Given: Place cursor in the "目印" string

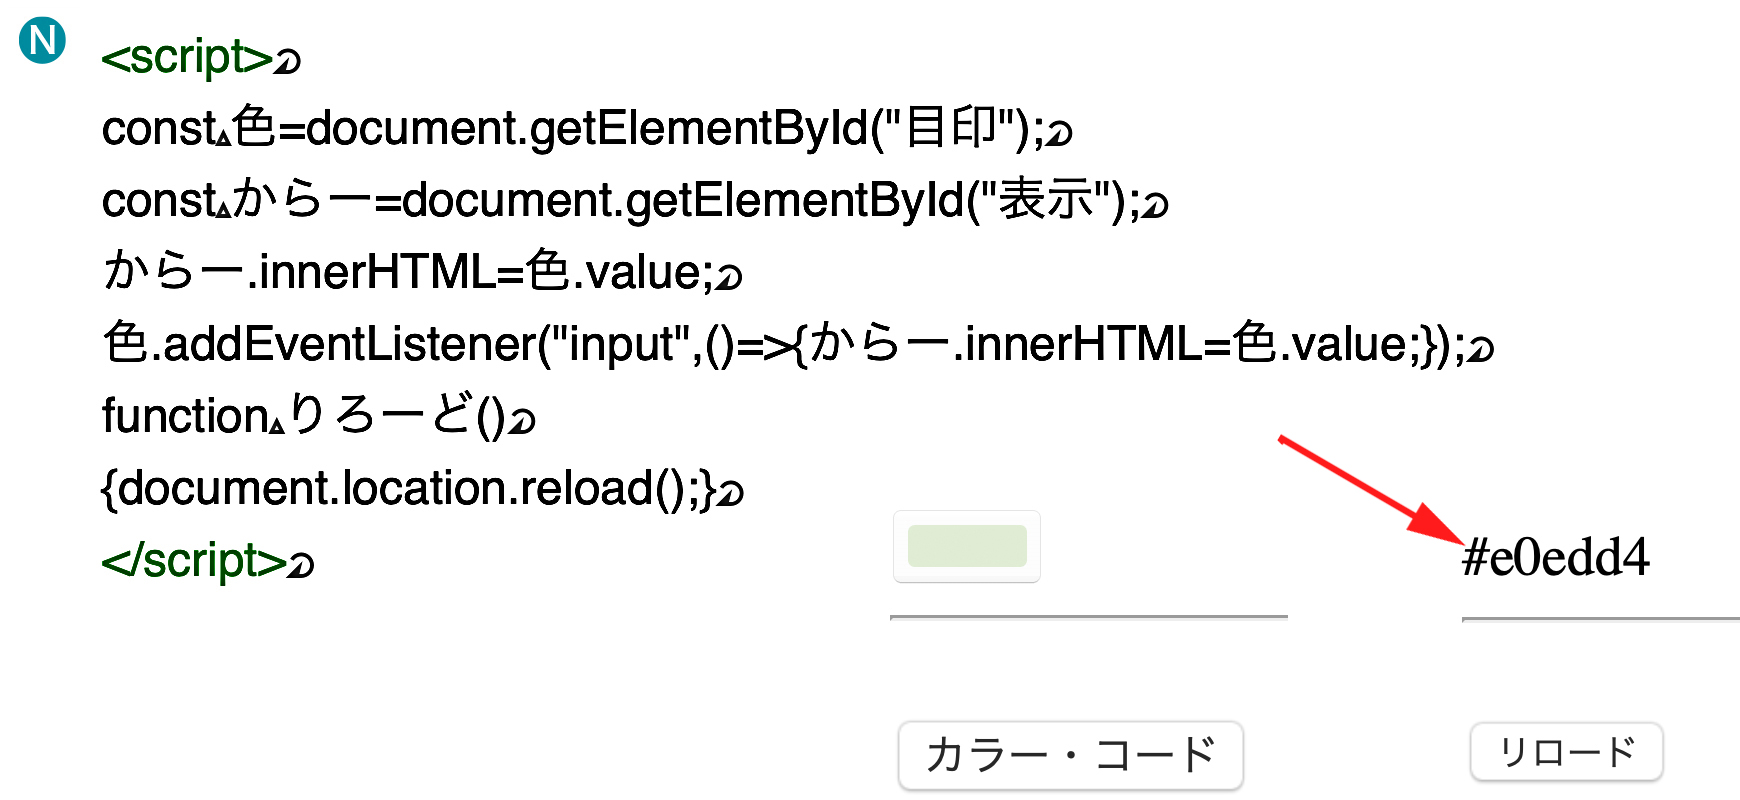Looking at the screenshot, I should pyautogui.click(x=951, y=128).
